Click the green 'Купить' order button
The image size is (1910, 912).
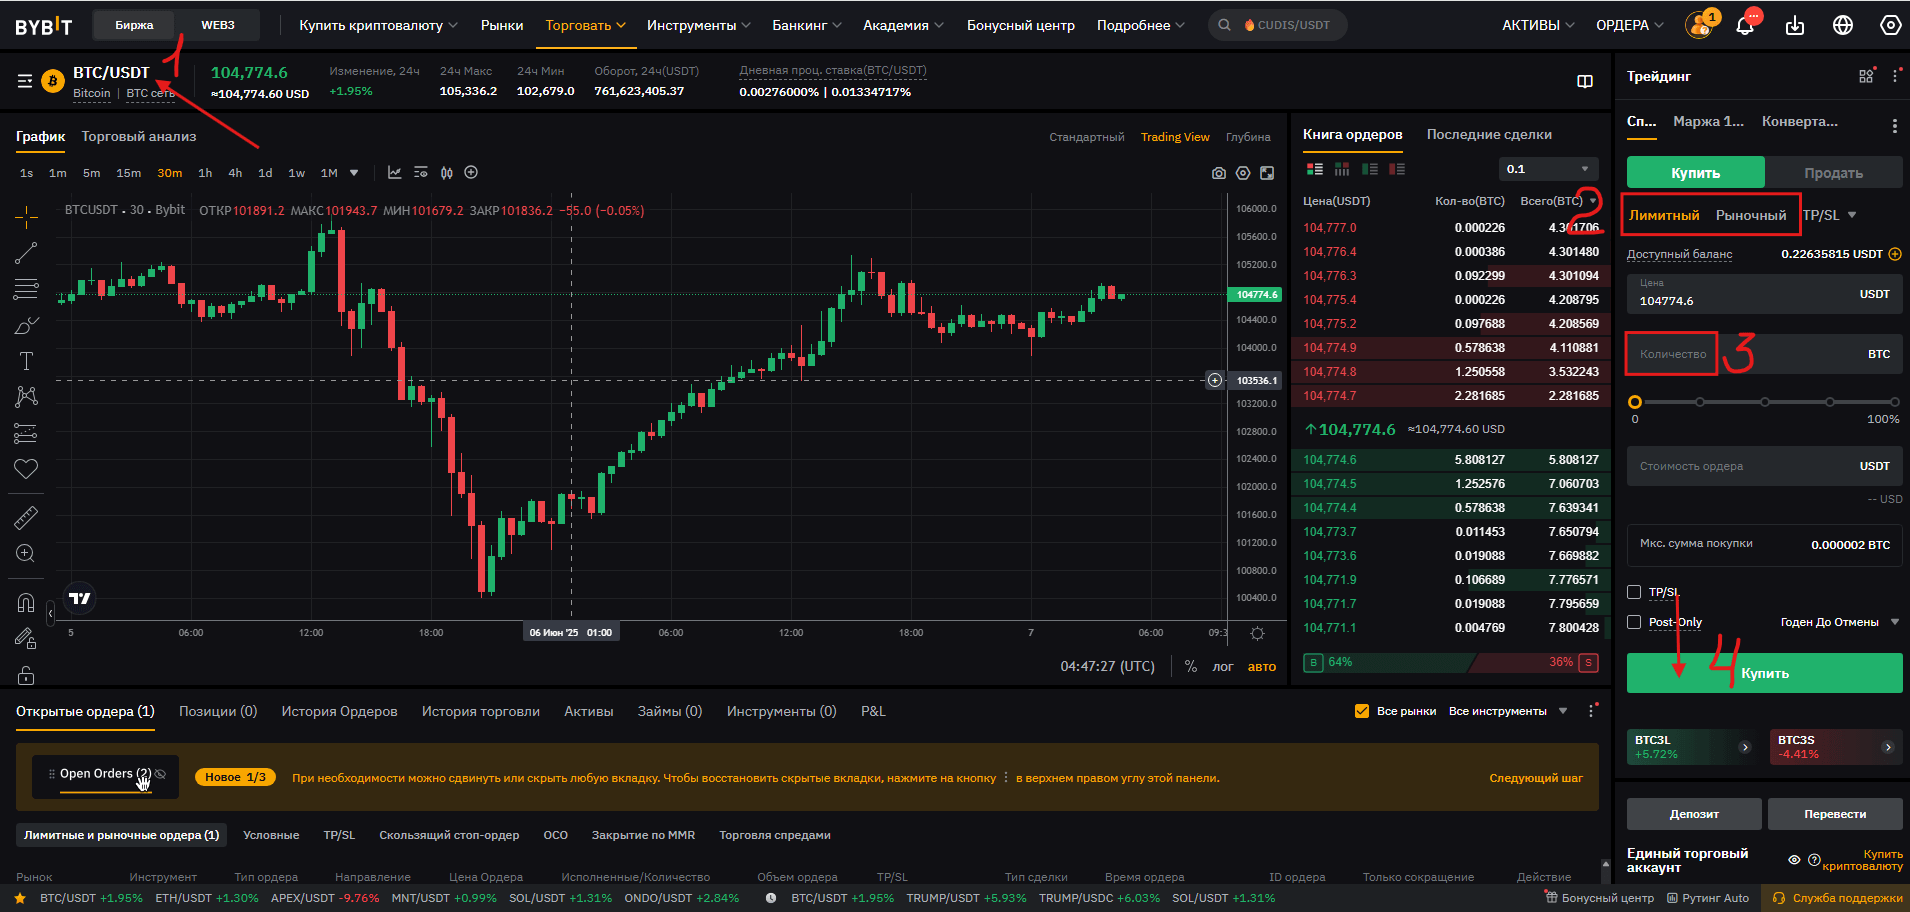[x=1764, y=673]
